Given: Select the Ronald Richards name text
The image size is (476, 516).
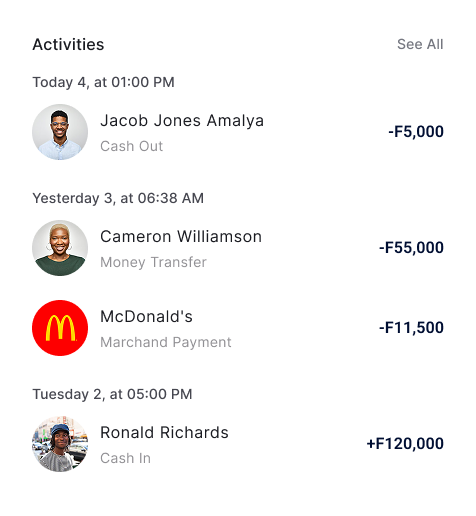Looking at the screenshot, I should [164, 433].
